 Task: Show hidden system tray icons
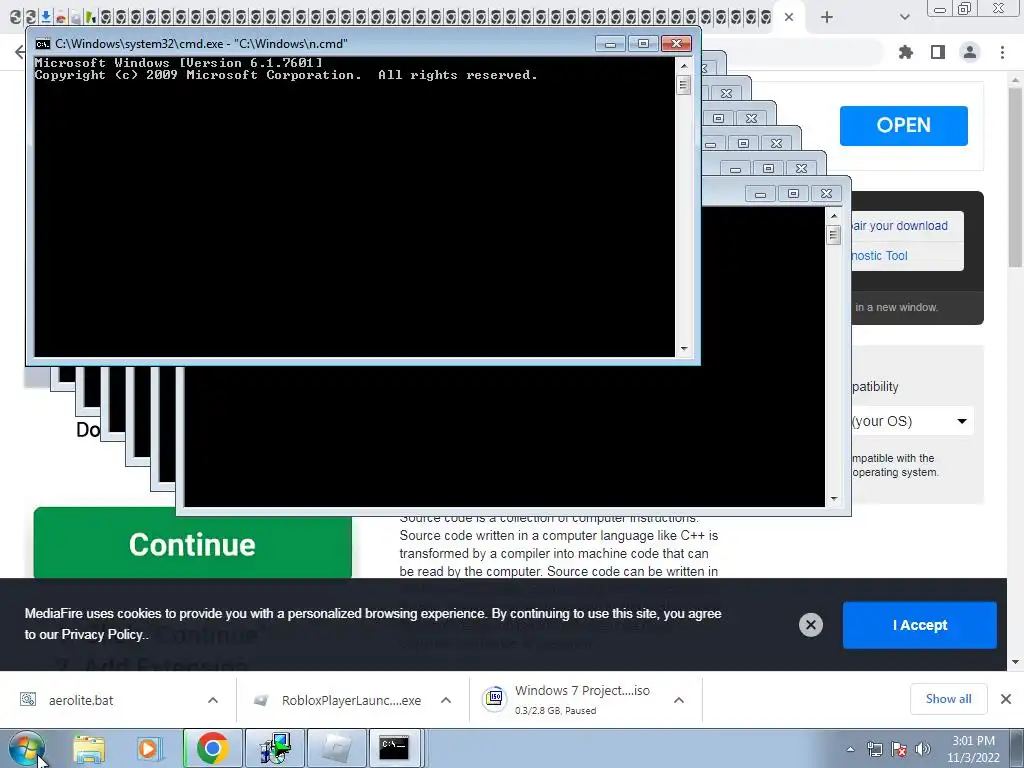pos(850,749)
